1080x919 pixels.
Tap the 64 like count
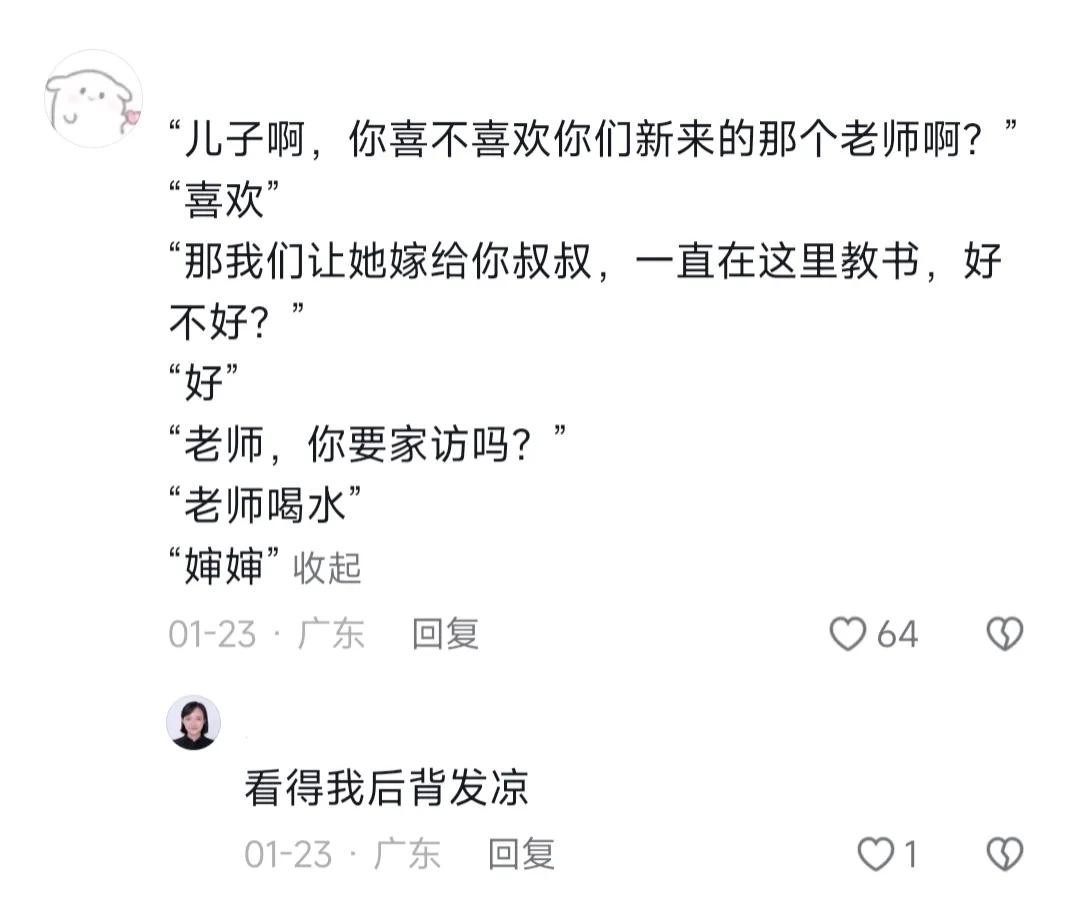click(x=897, y=634)
